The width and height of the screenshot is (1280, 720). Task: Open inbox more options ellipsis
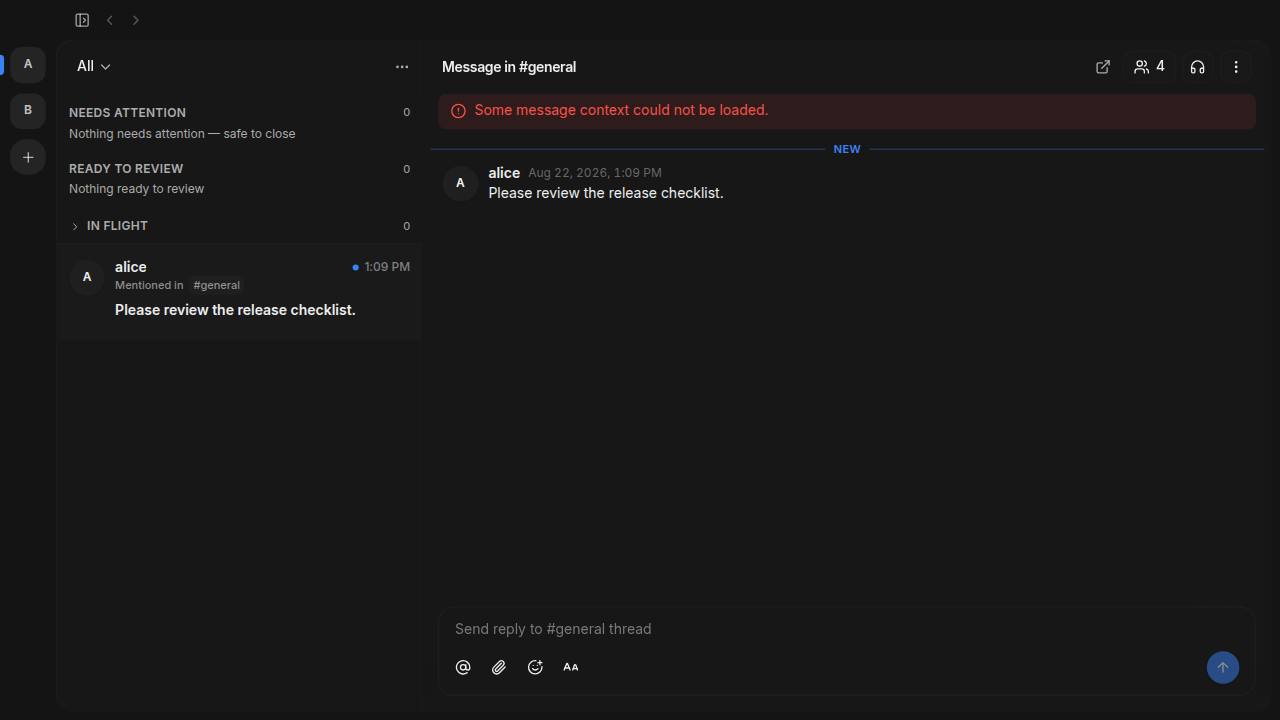402,67
